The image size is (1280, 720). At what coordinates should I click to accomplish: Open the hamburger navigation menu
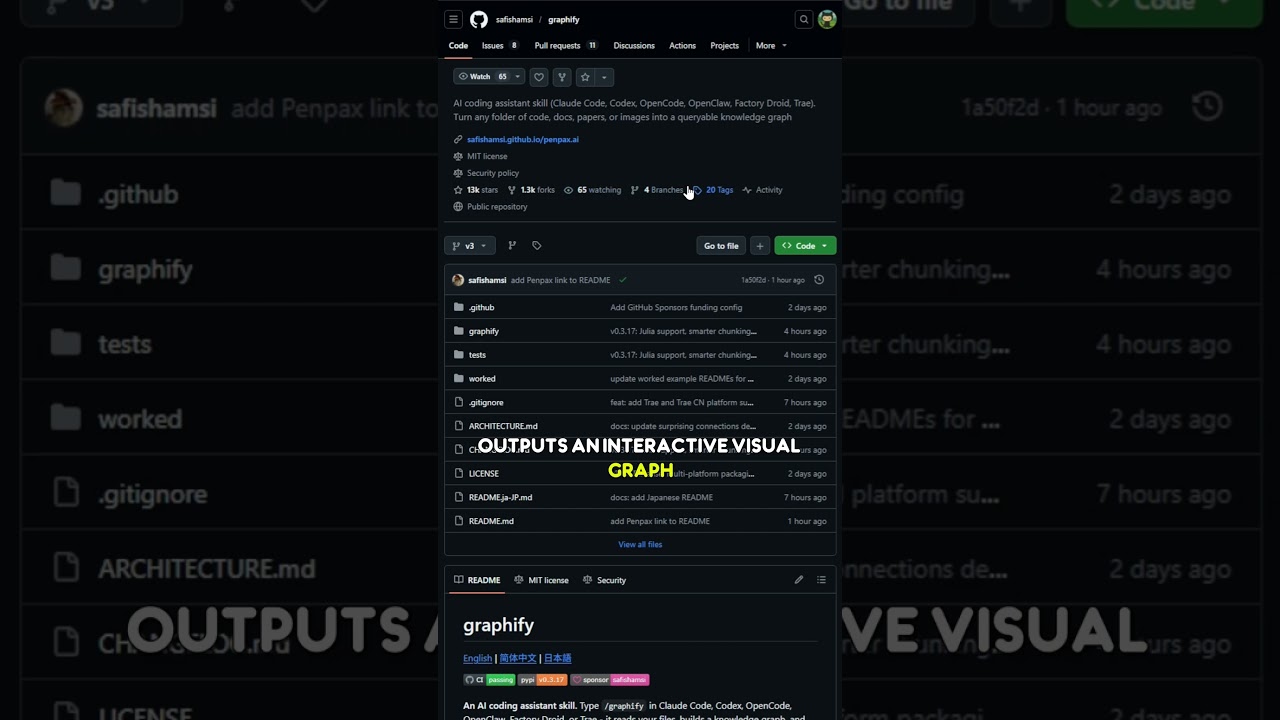click(x=453, y=19)
